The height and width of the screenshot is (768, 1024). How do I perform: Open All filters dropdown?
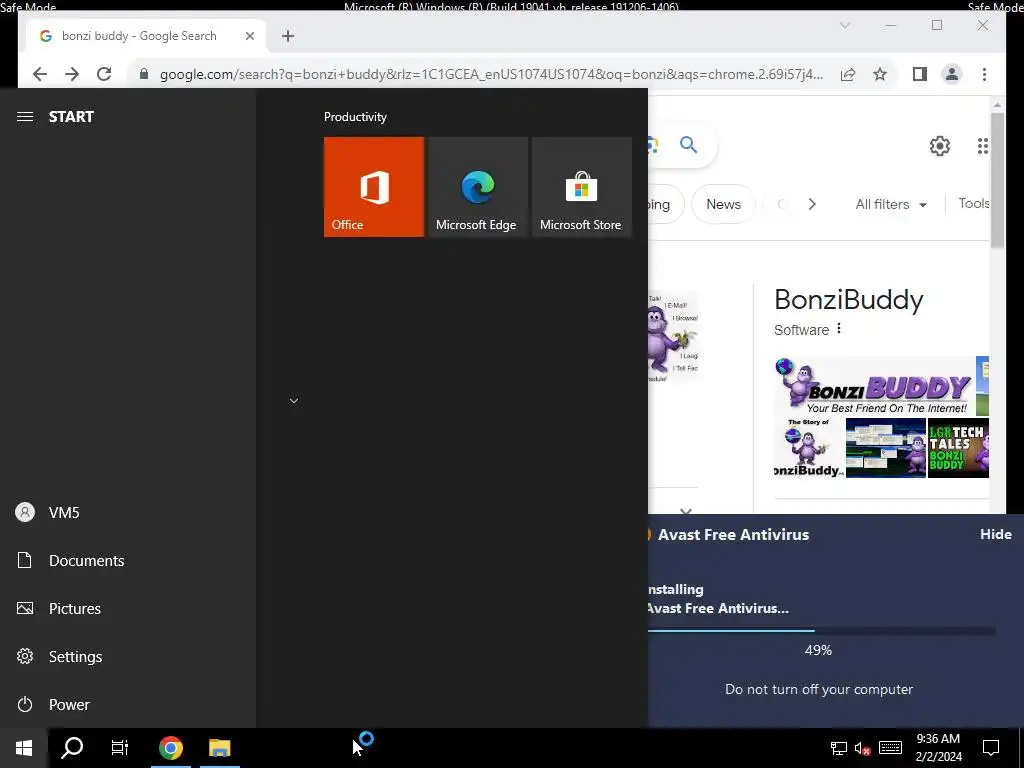[x=891, y=204]
